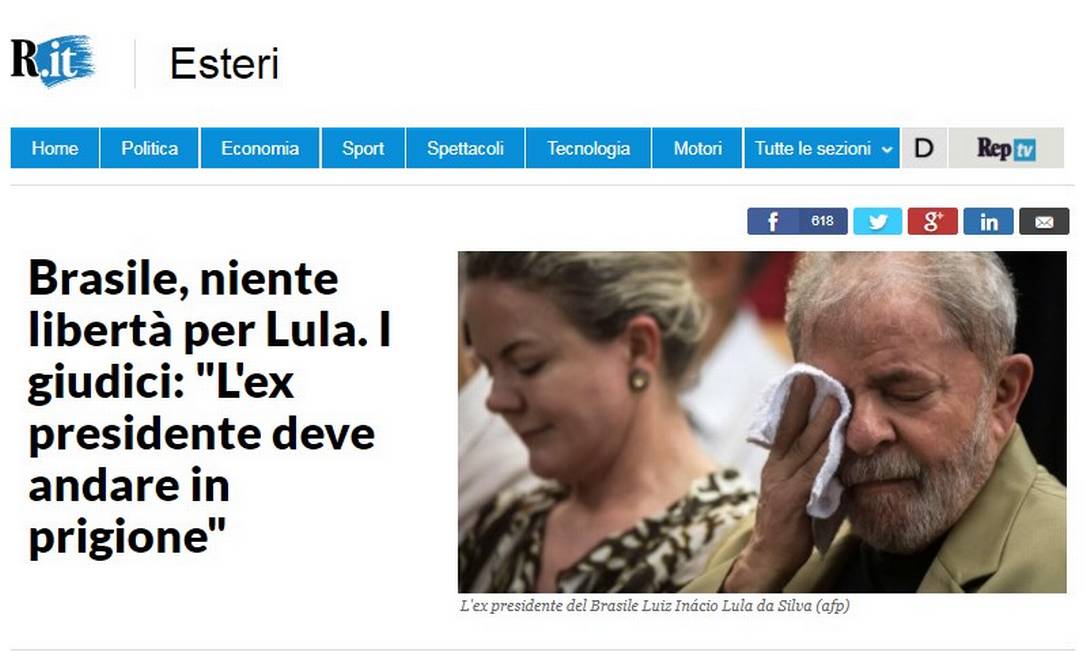Open the Spettacoli section

point(465,148)
